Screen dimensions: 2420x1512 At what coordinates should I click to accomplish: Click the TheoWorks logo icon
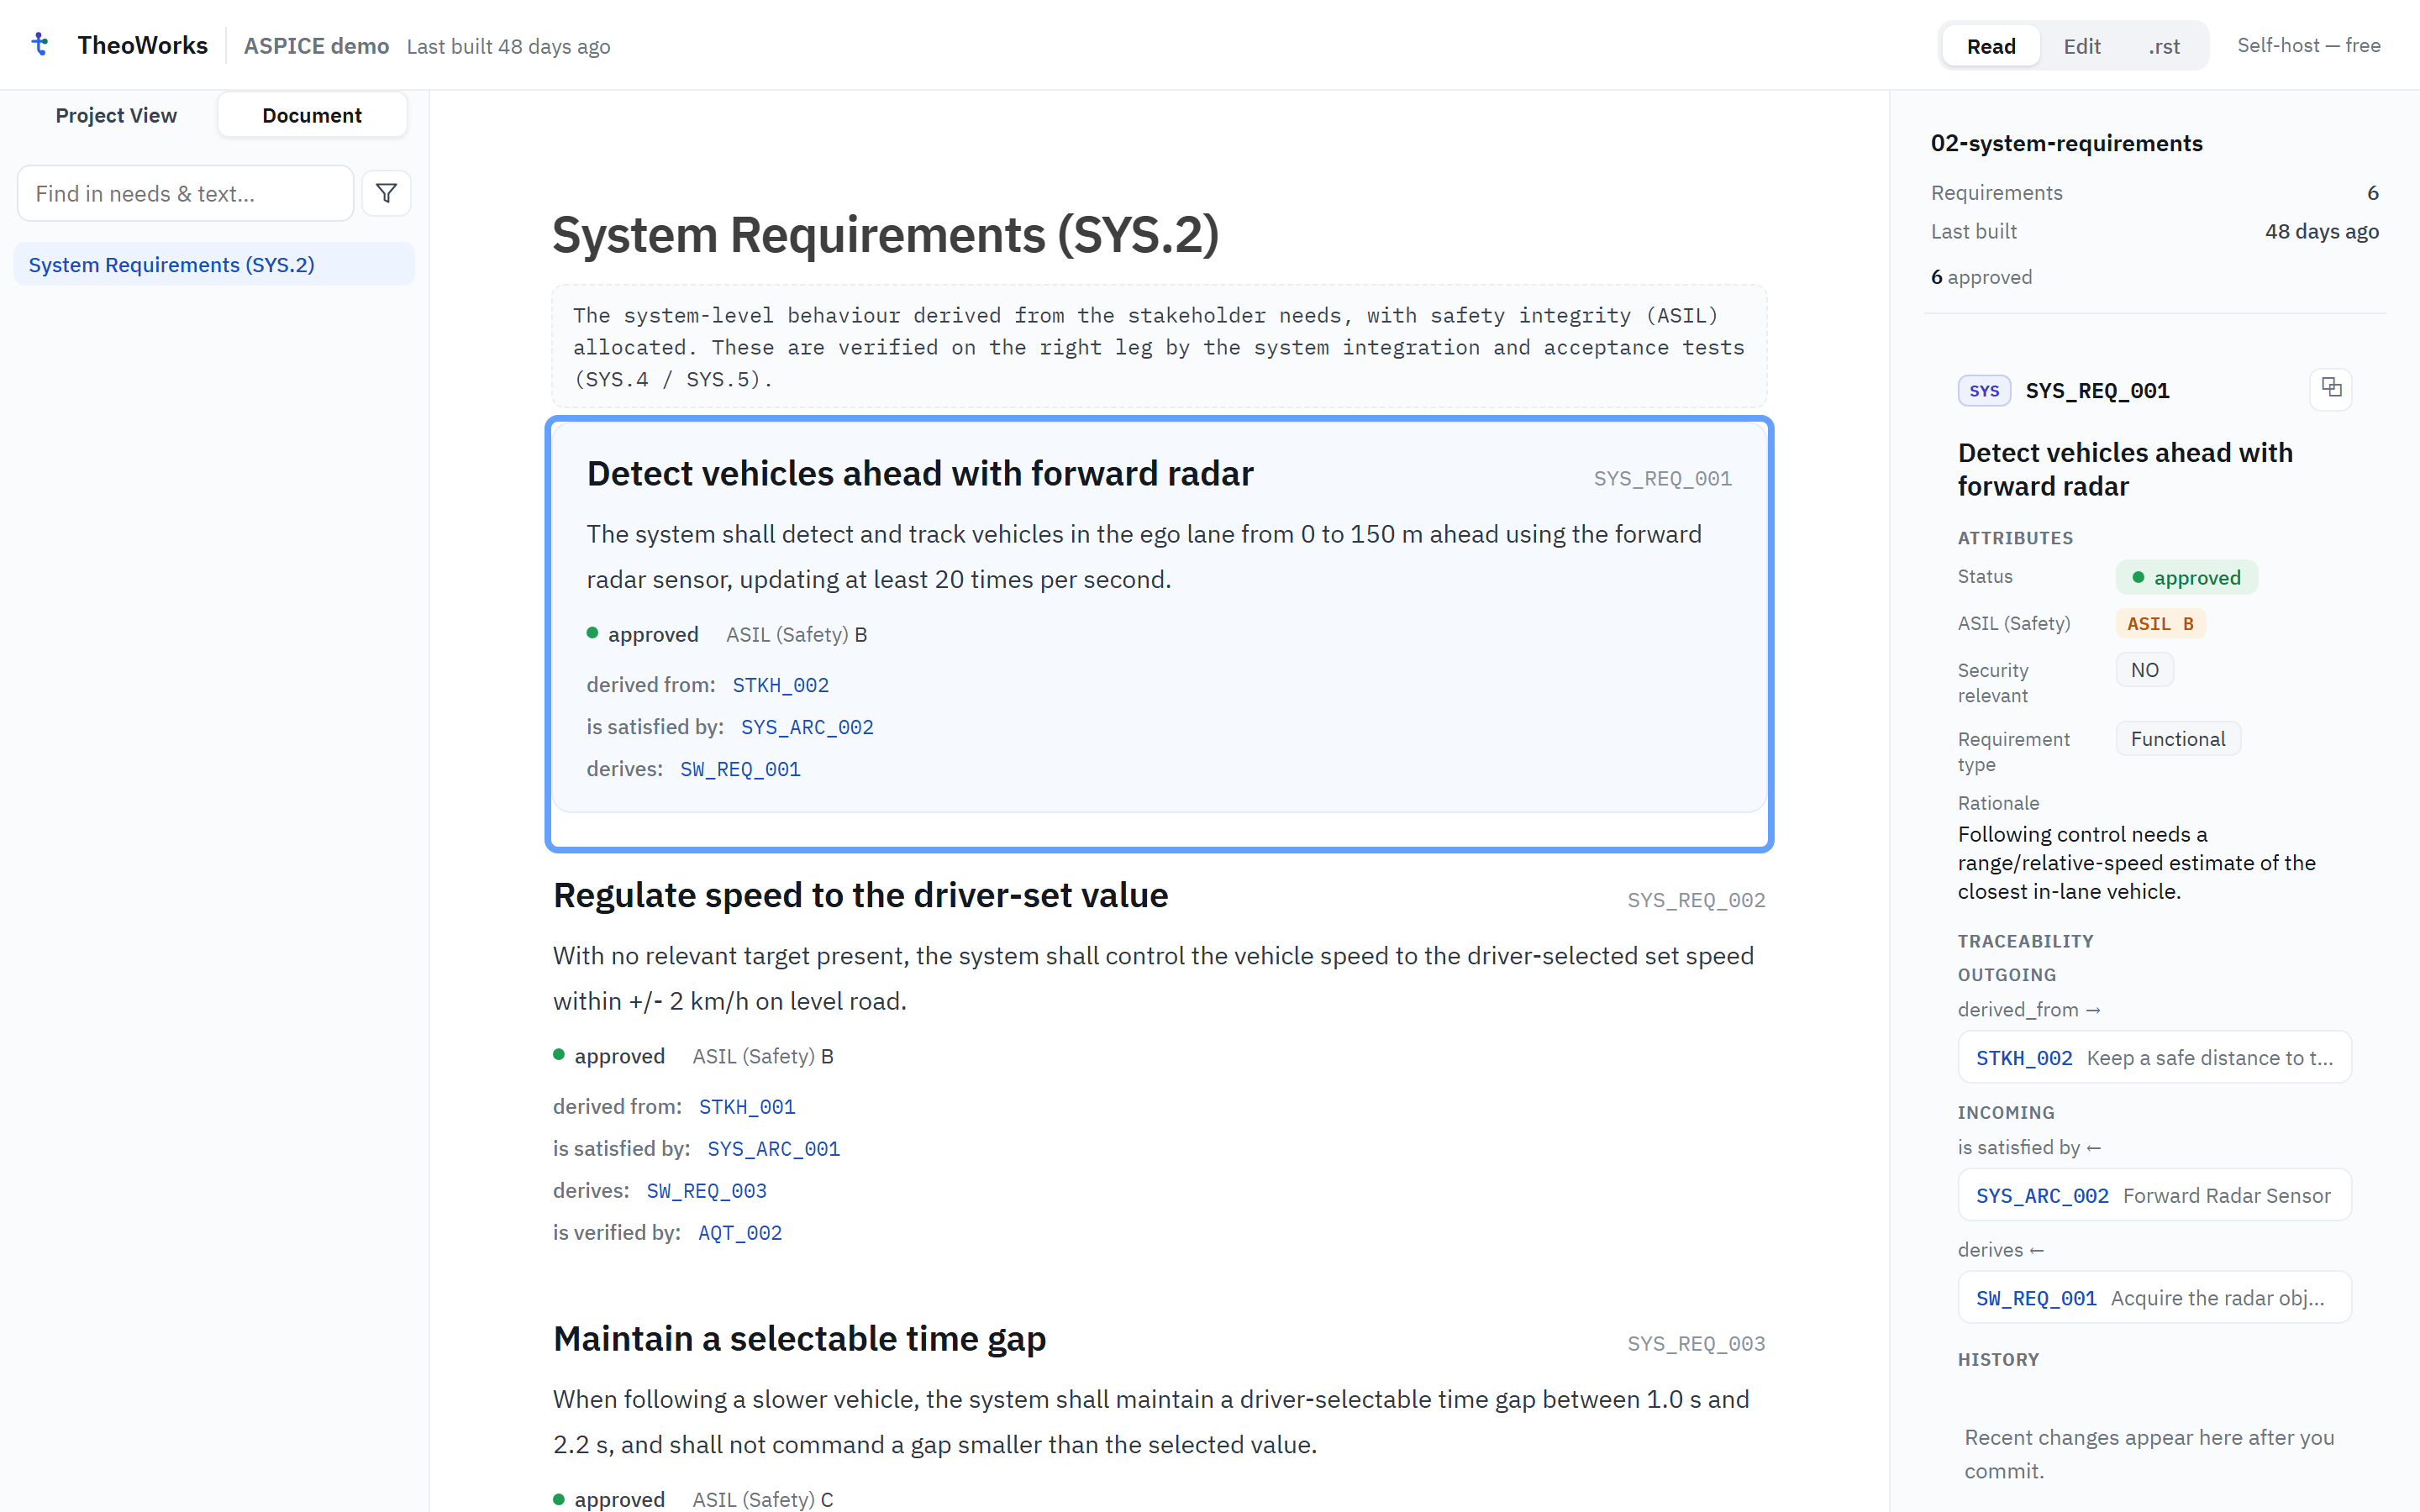pyautogui.click(x=40, y=44)
